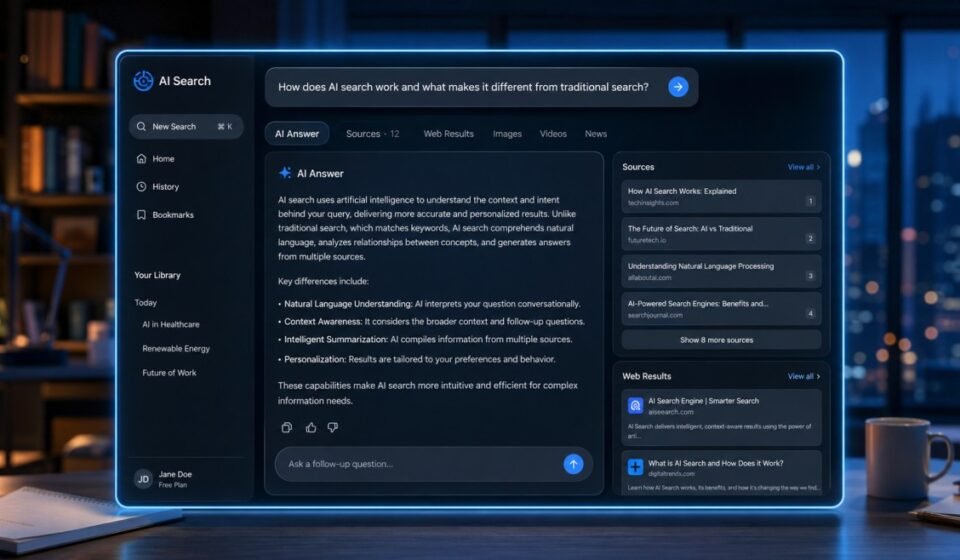Image resolution: width=960 pixels, height=560 pixels.
Task: Click View all in the Web Results panel
Action: [803, 376]
